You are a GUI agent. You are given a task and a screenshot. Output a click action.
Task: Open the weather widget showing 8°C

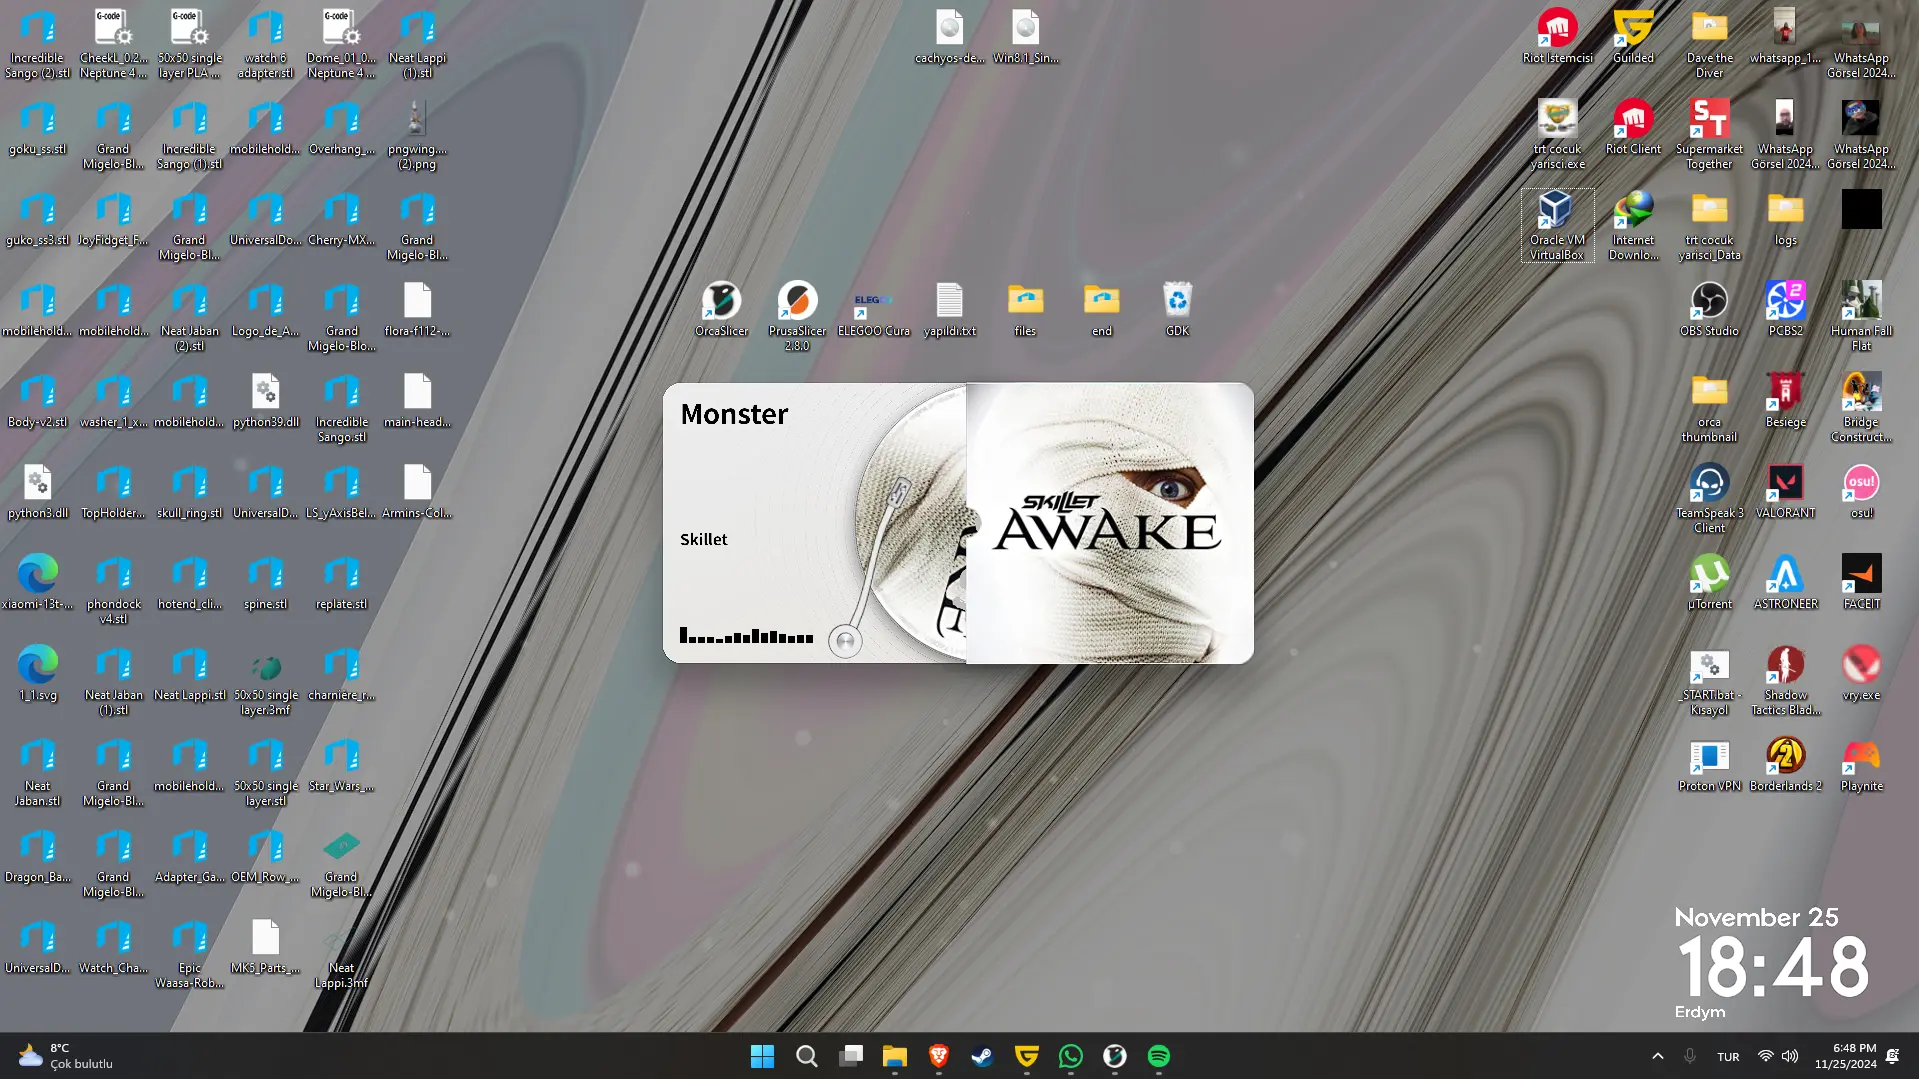point(65,1056)
